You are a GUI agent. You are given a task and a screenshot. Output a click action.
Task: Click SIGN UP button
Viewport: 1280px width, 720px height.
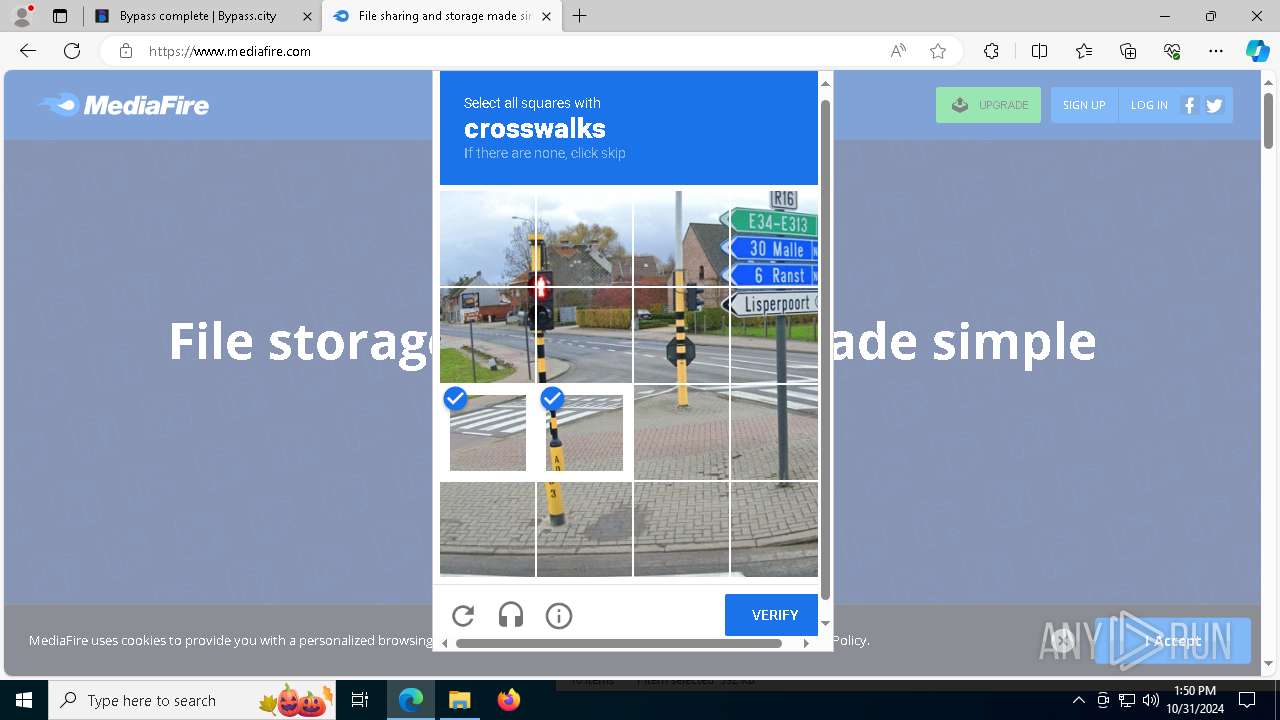(1084, 105)
